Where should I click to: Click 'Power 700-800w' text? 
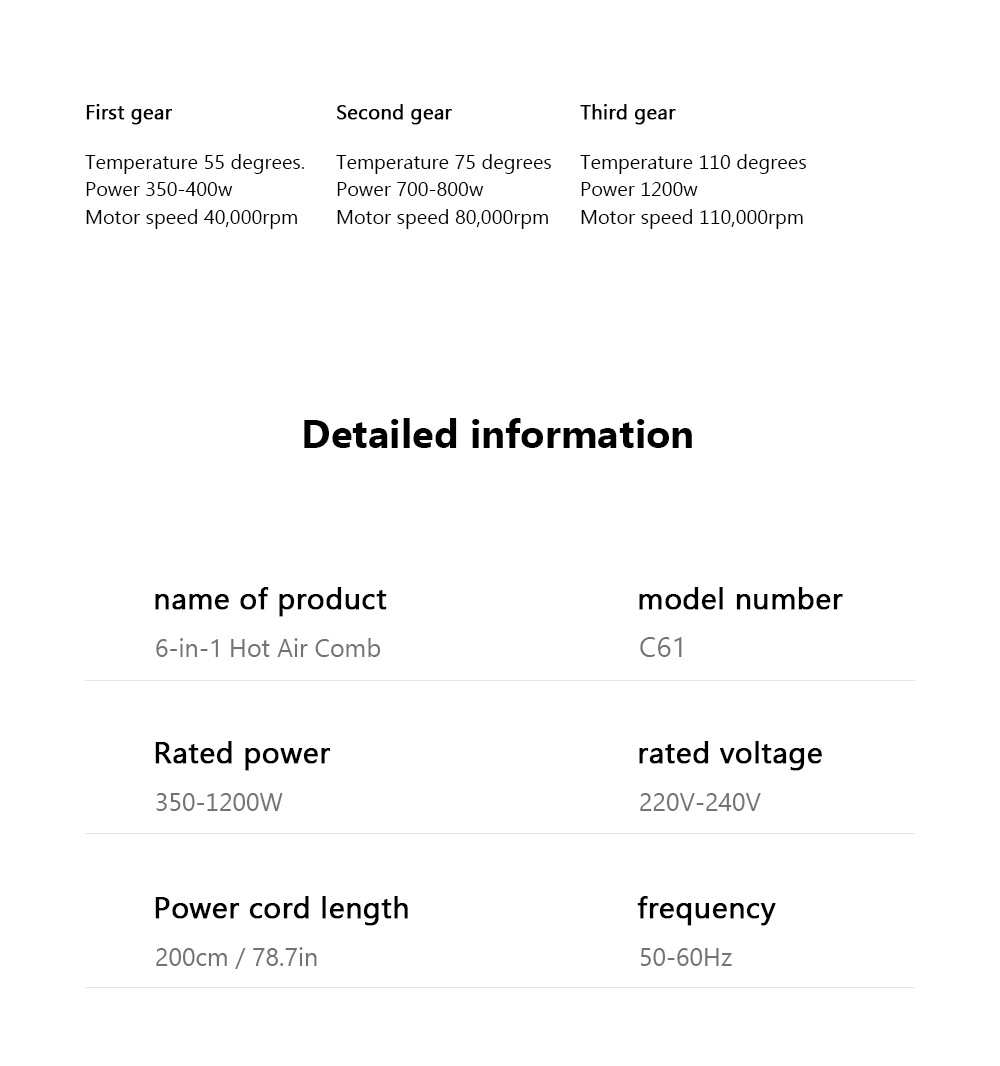click(x=409, y=189)
